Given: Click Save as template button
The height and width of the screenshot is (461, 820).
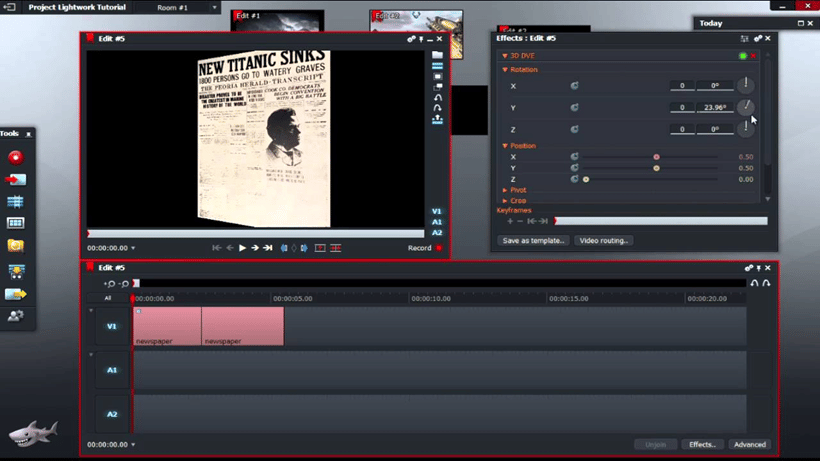Looking at the screenshot, I should [x=534, y=241].
